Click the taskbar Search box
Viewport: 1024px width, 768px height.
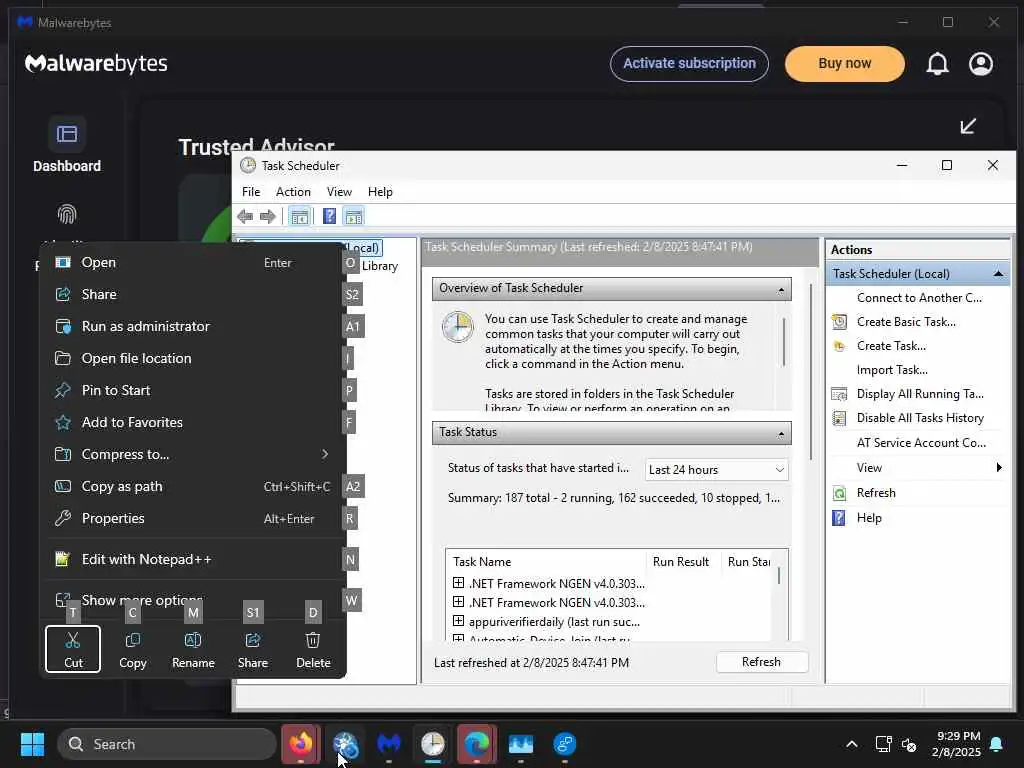pyautogui.click(x=167, y=744)
